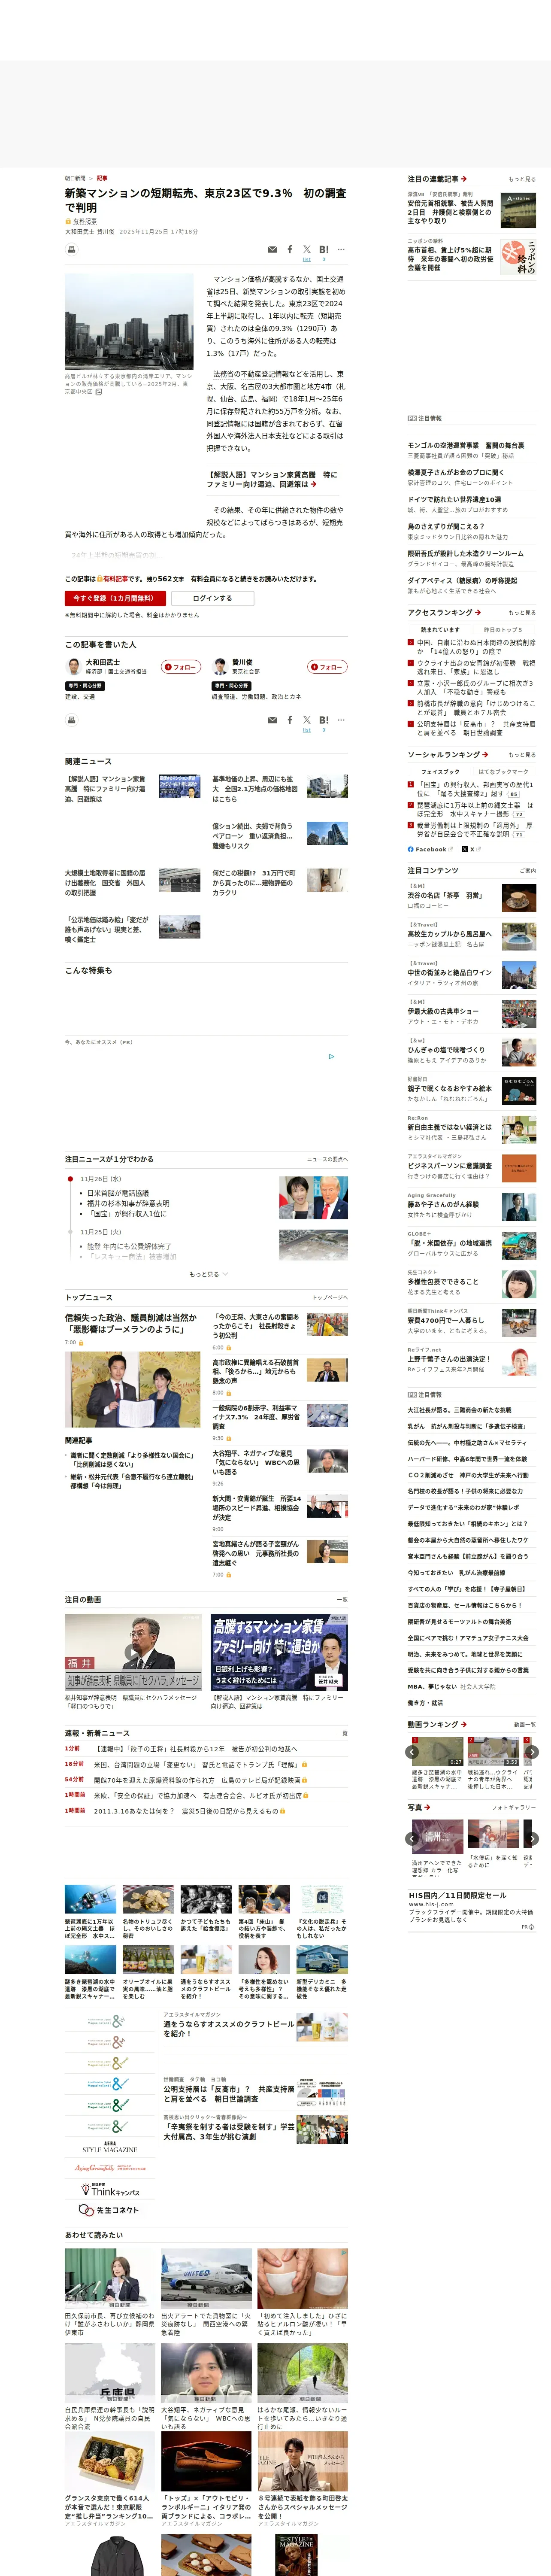Click previous arrow in 写真 carousel

pos(412,1838)
